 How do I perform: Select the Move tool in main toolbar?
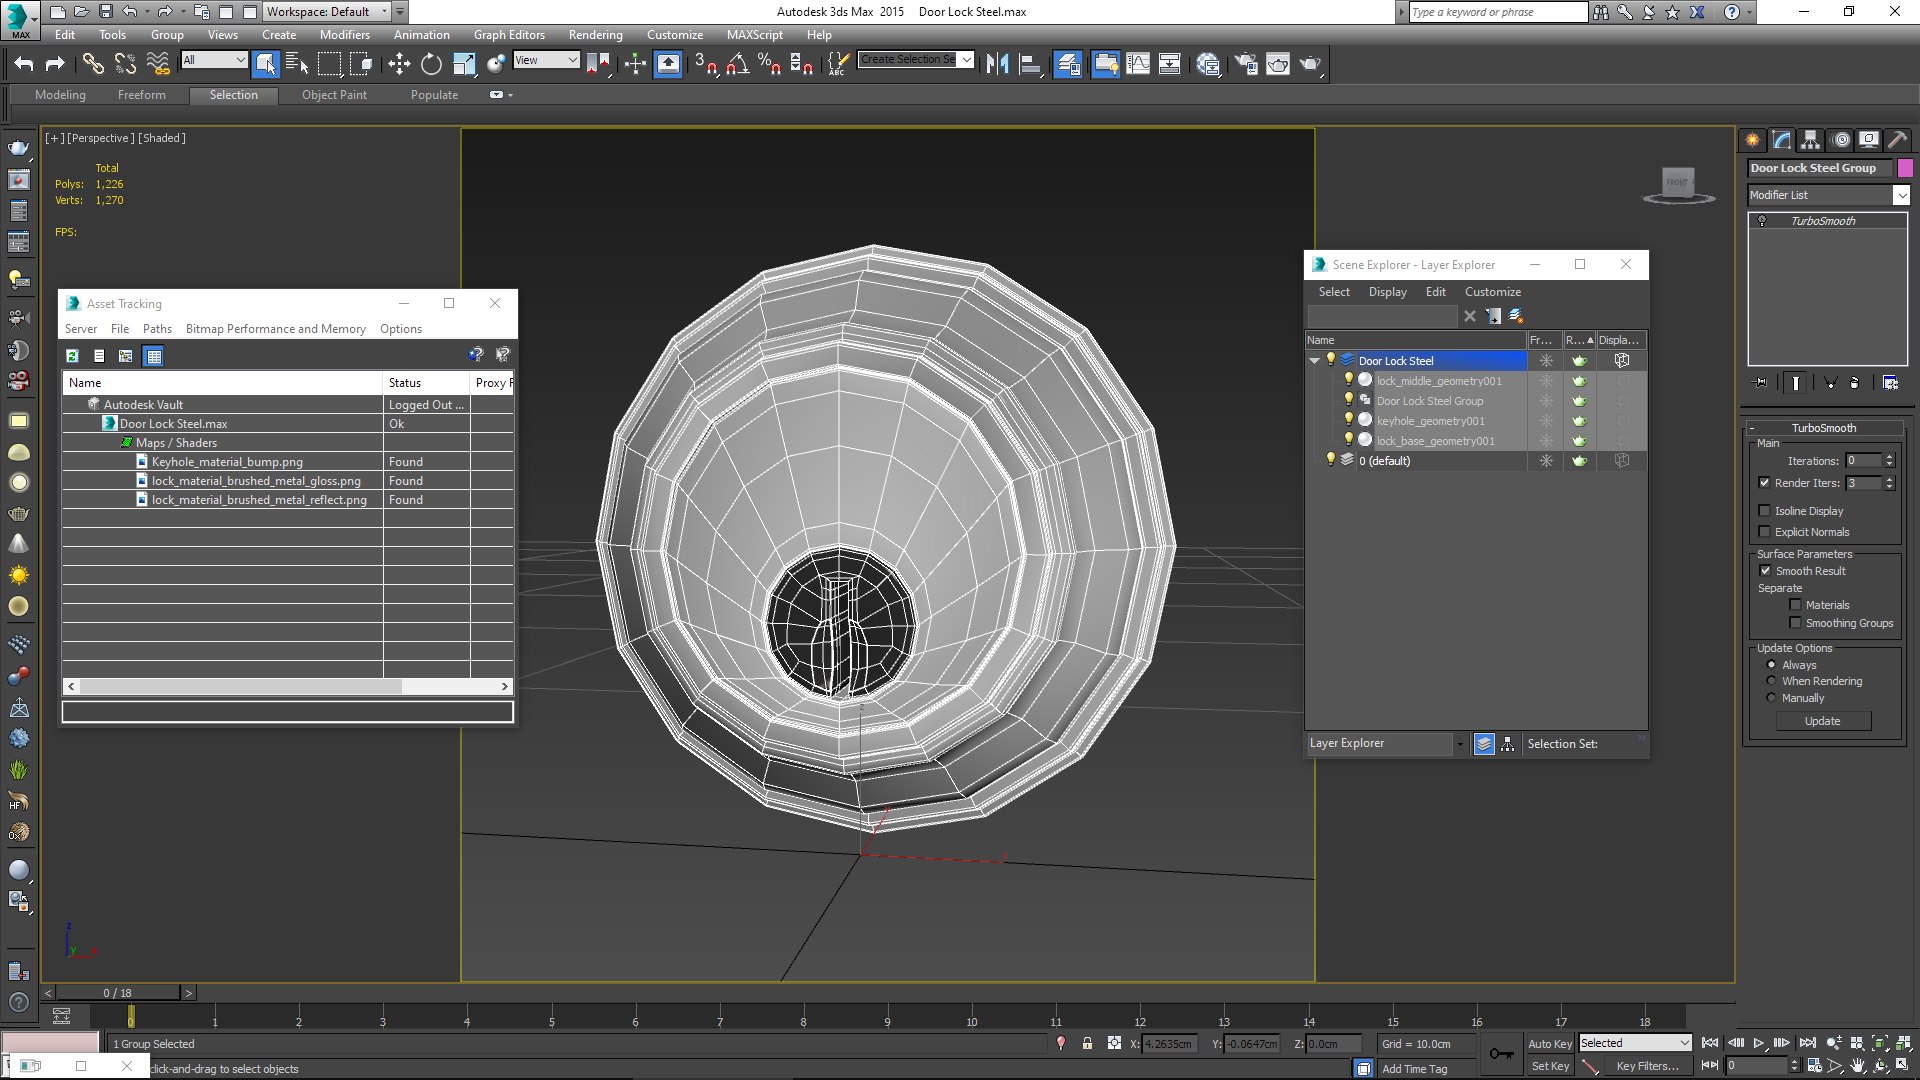coord(399,64)
